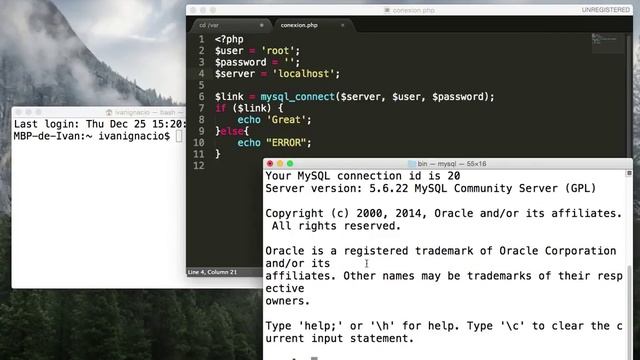
Task: Click the "ERROR" string on line 10
Action: tap(286, 142)
